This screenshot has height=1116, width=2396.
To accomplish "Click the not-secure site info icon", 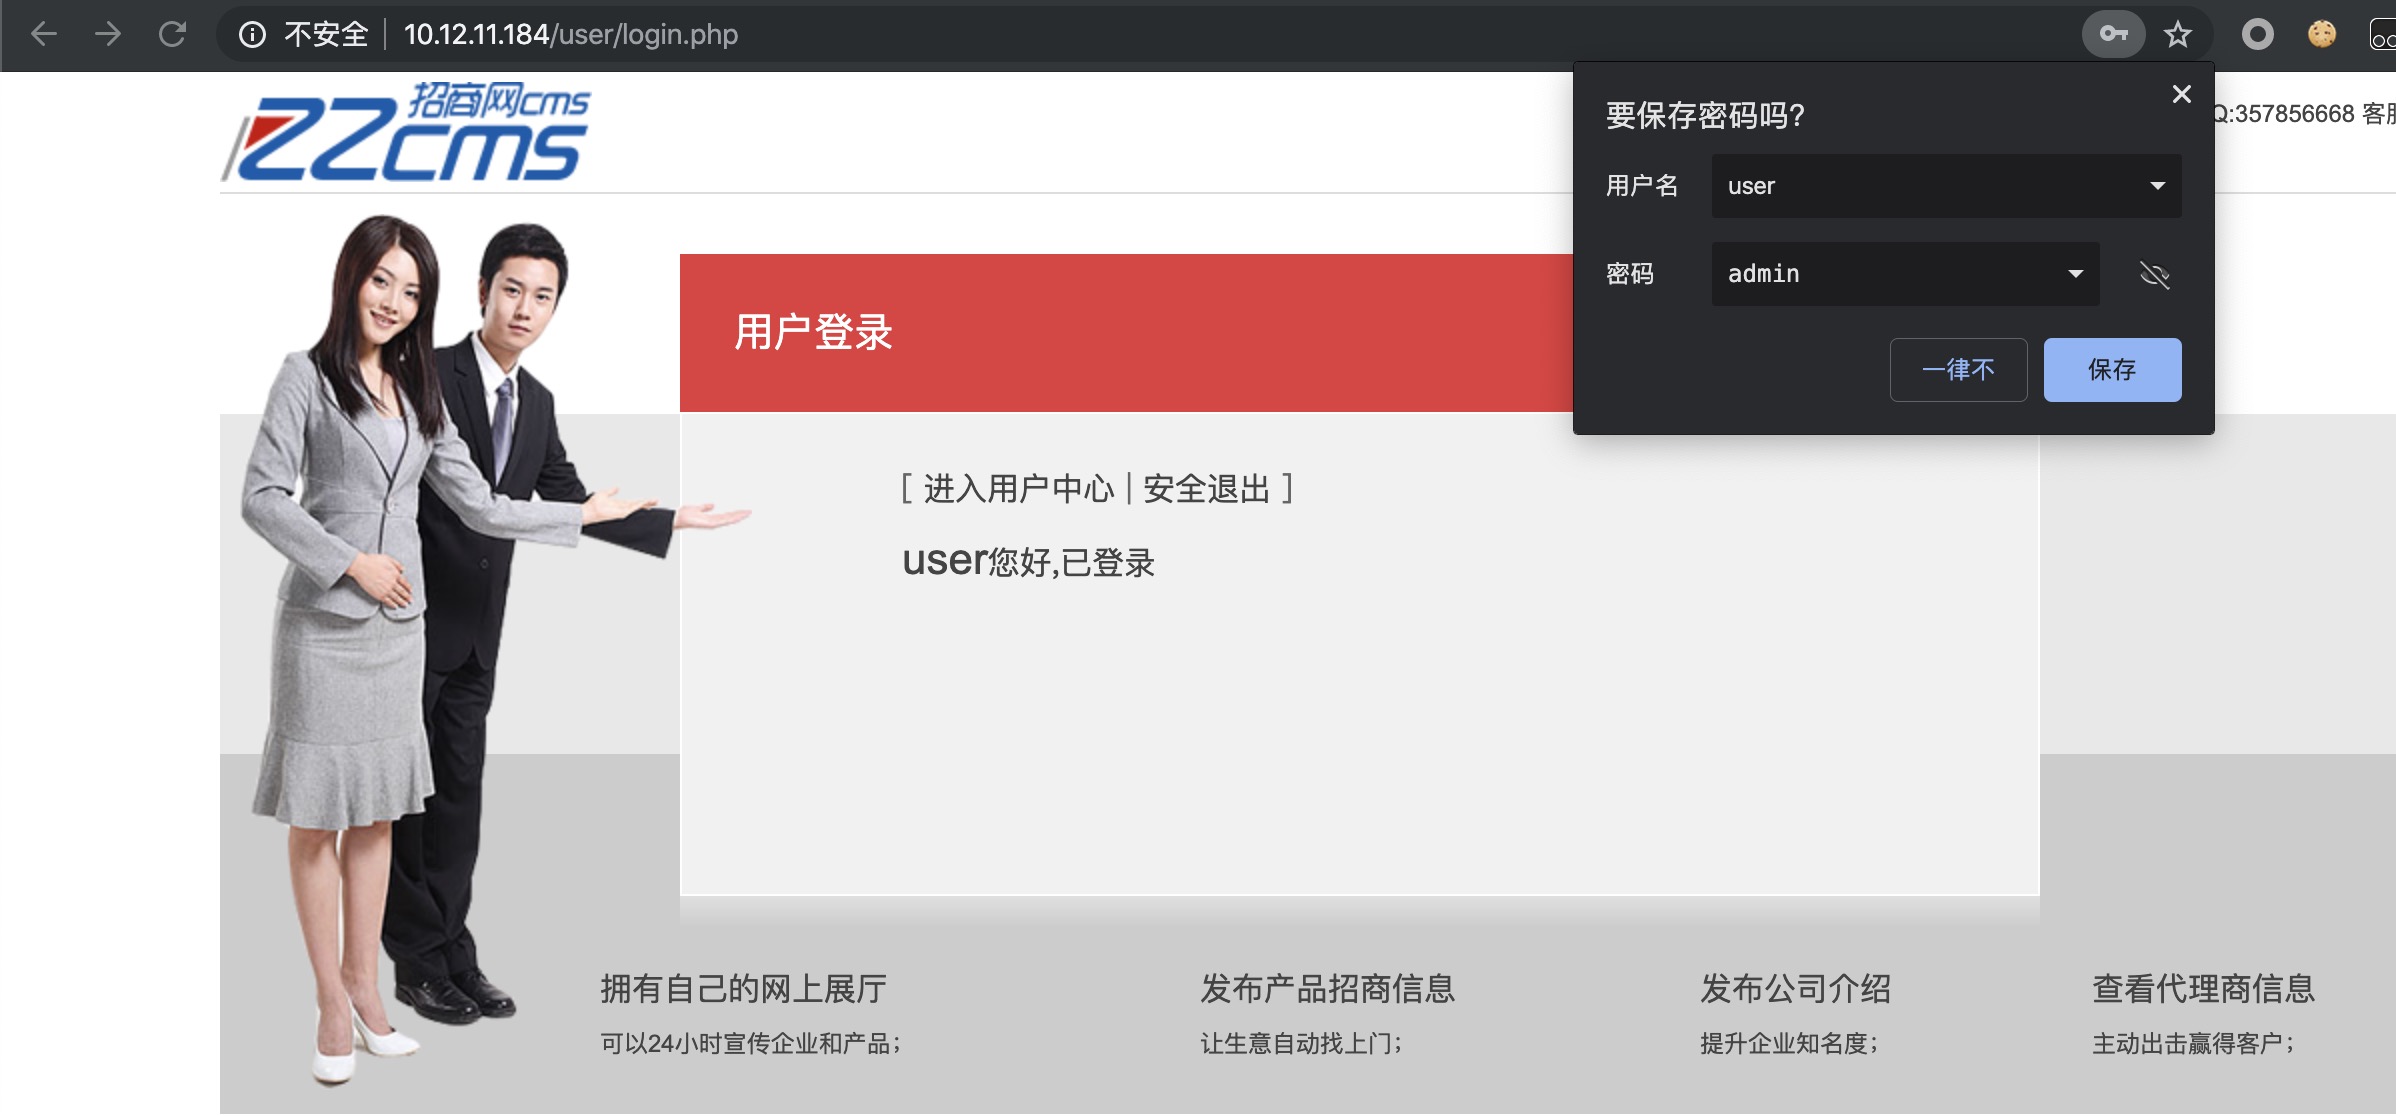I will coord(252,35).
